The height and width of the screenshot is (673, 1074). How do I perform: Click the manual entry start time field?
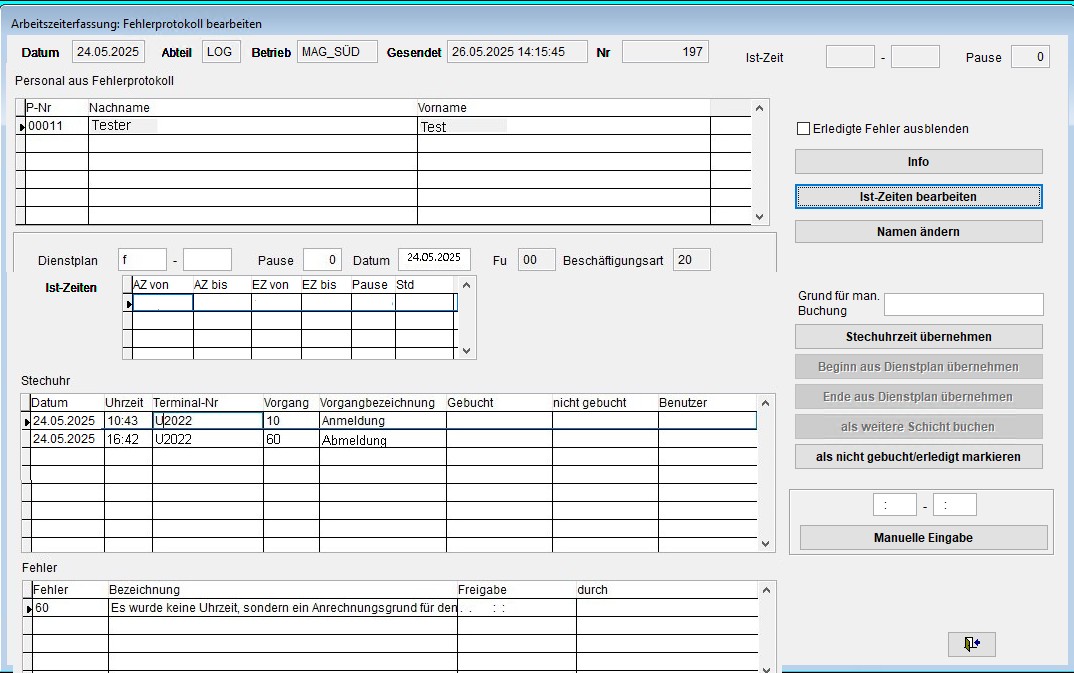(x=895, y=505)
